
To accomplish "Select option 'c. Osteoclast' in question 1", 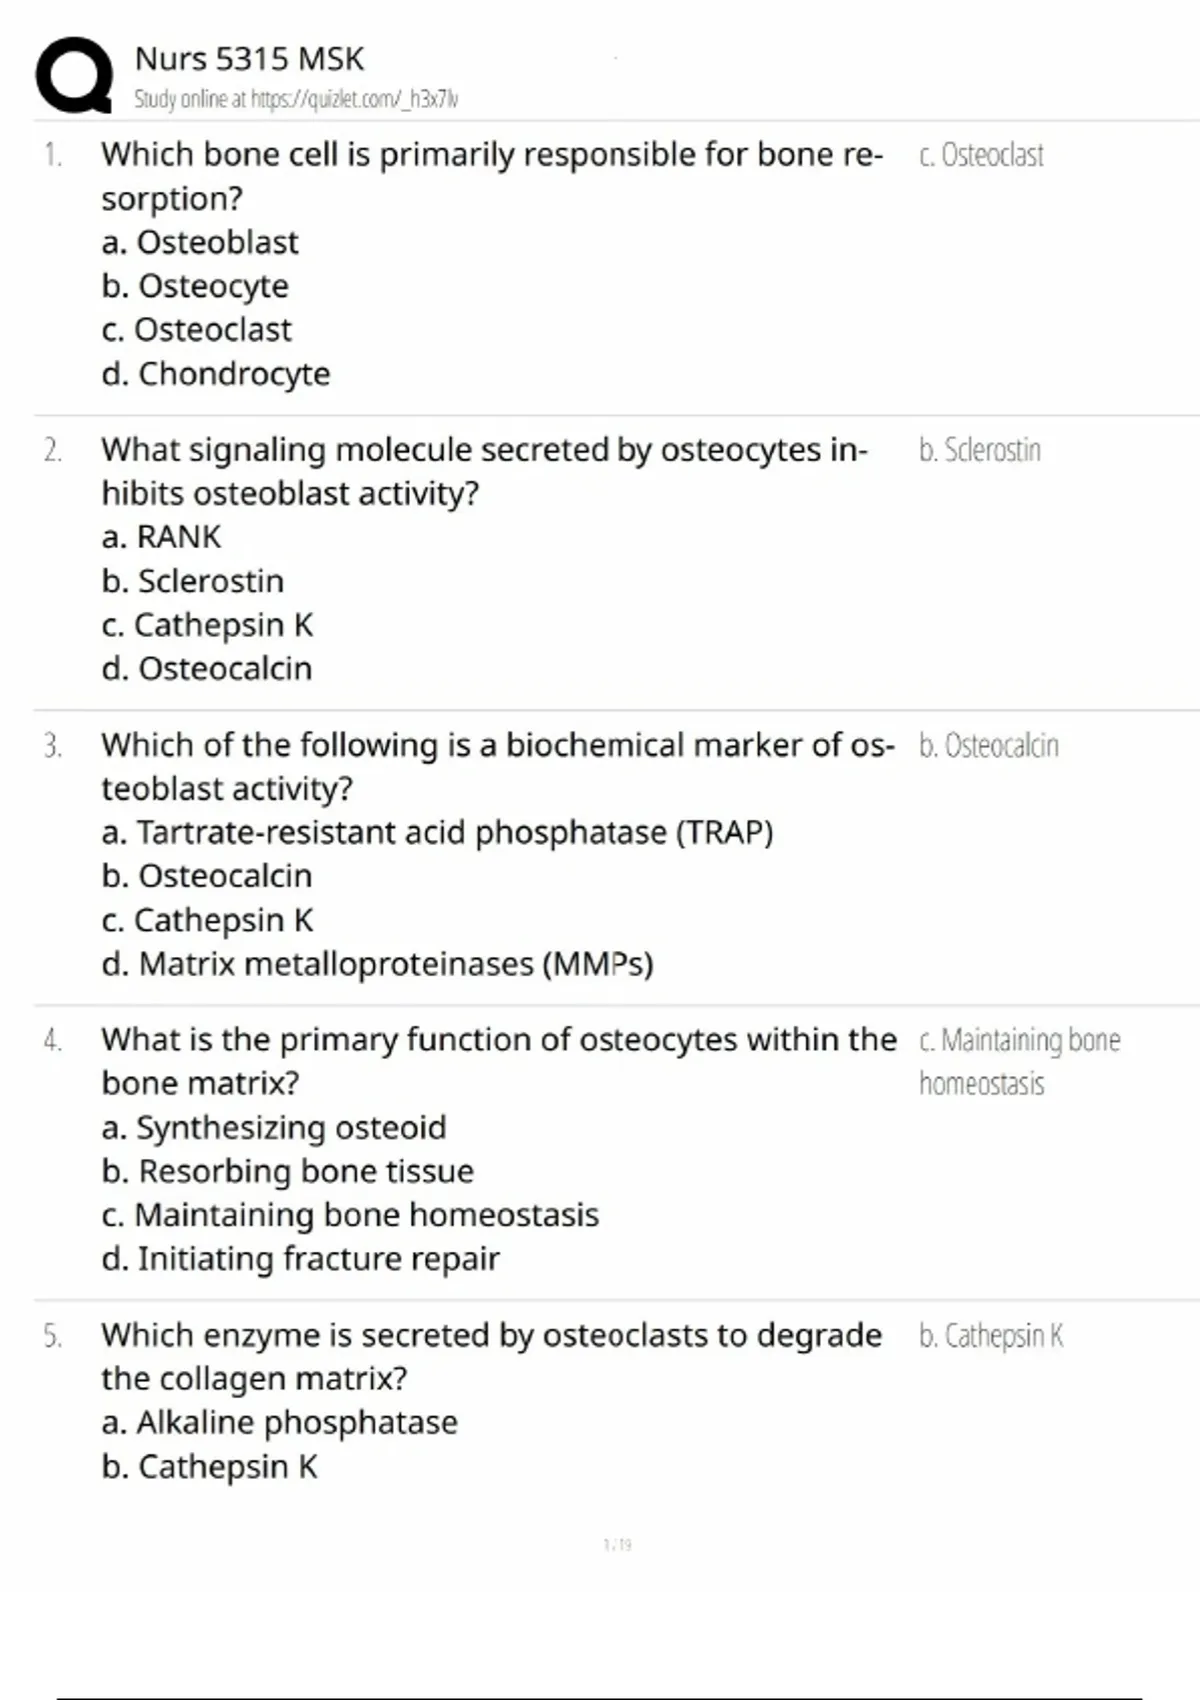I will 196,329.
